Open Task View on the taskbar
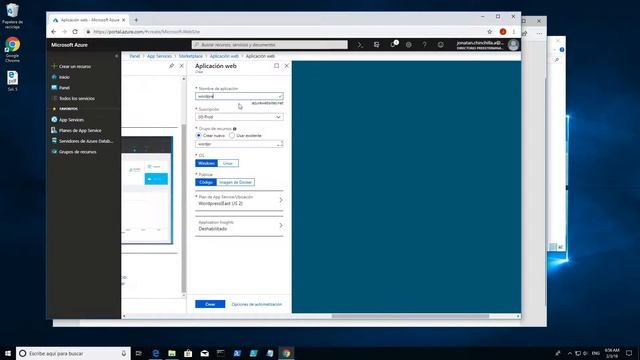The height and width of the screenshot is (360, 640). [x=139, y=353]
